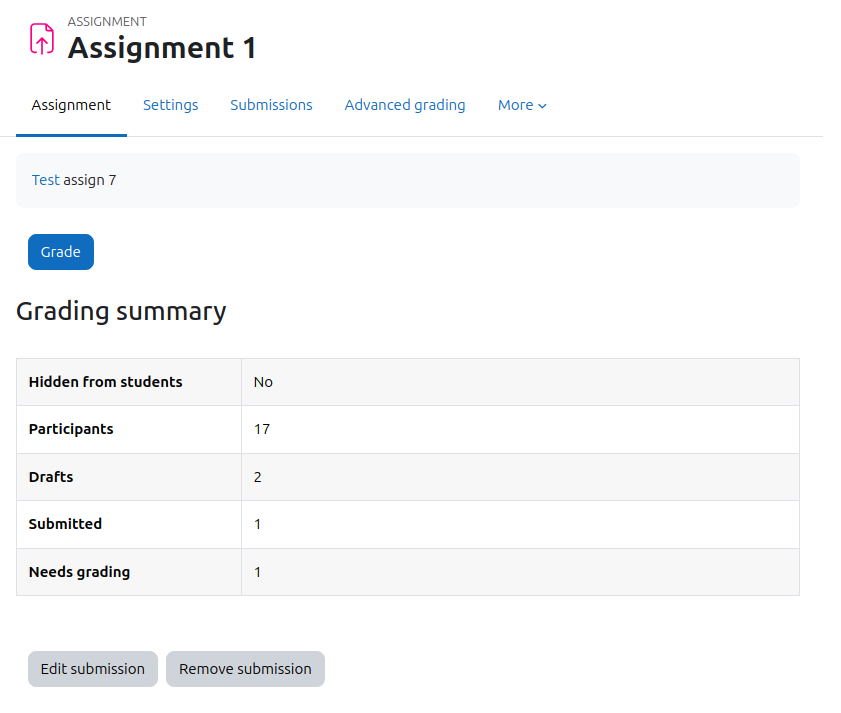Open the Assignment tab
The height and width of the screenshot is (713, 841).
click(x=71, y=105)
